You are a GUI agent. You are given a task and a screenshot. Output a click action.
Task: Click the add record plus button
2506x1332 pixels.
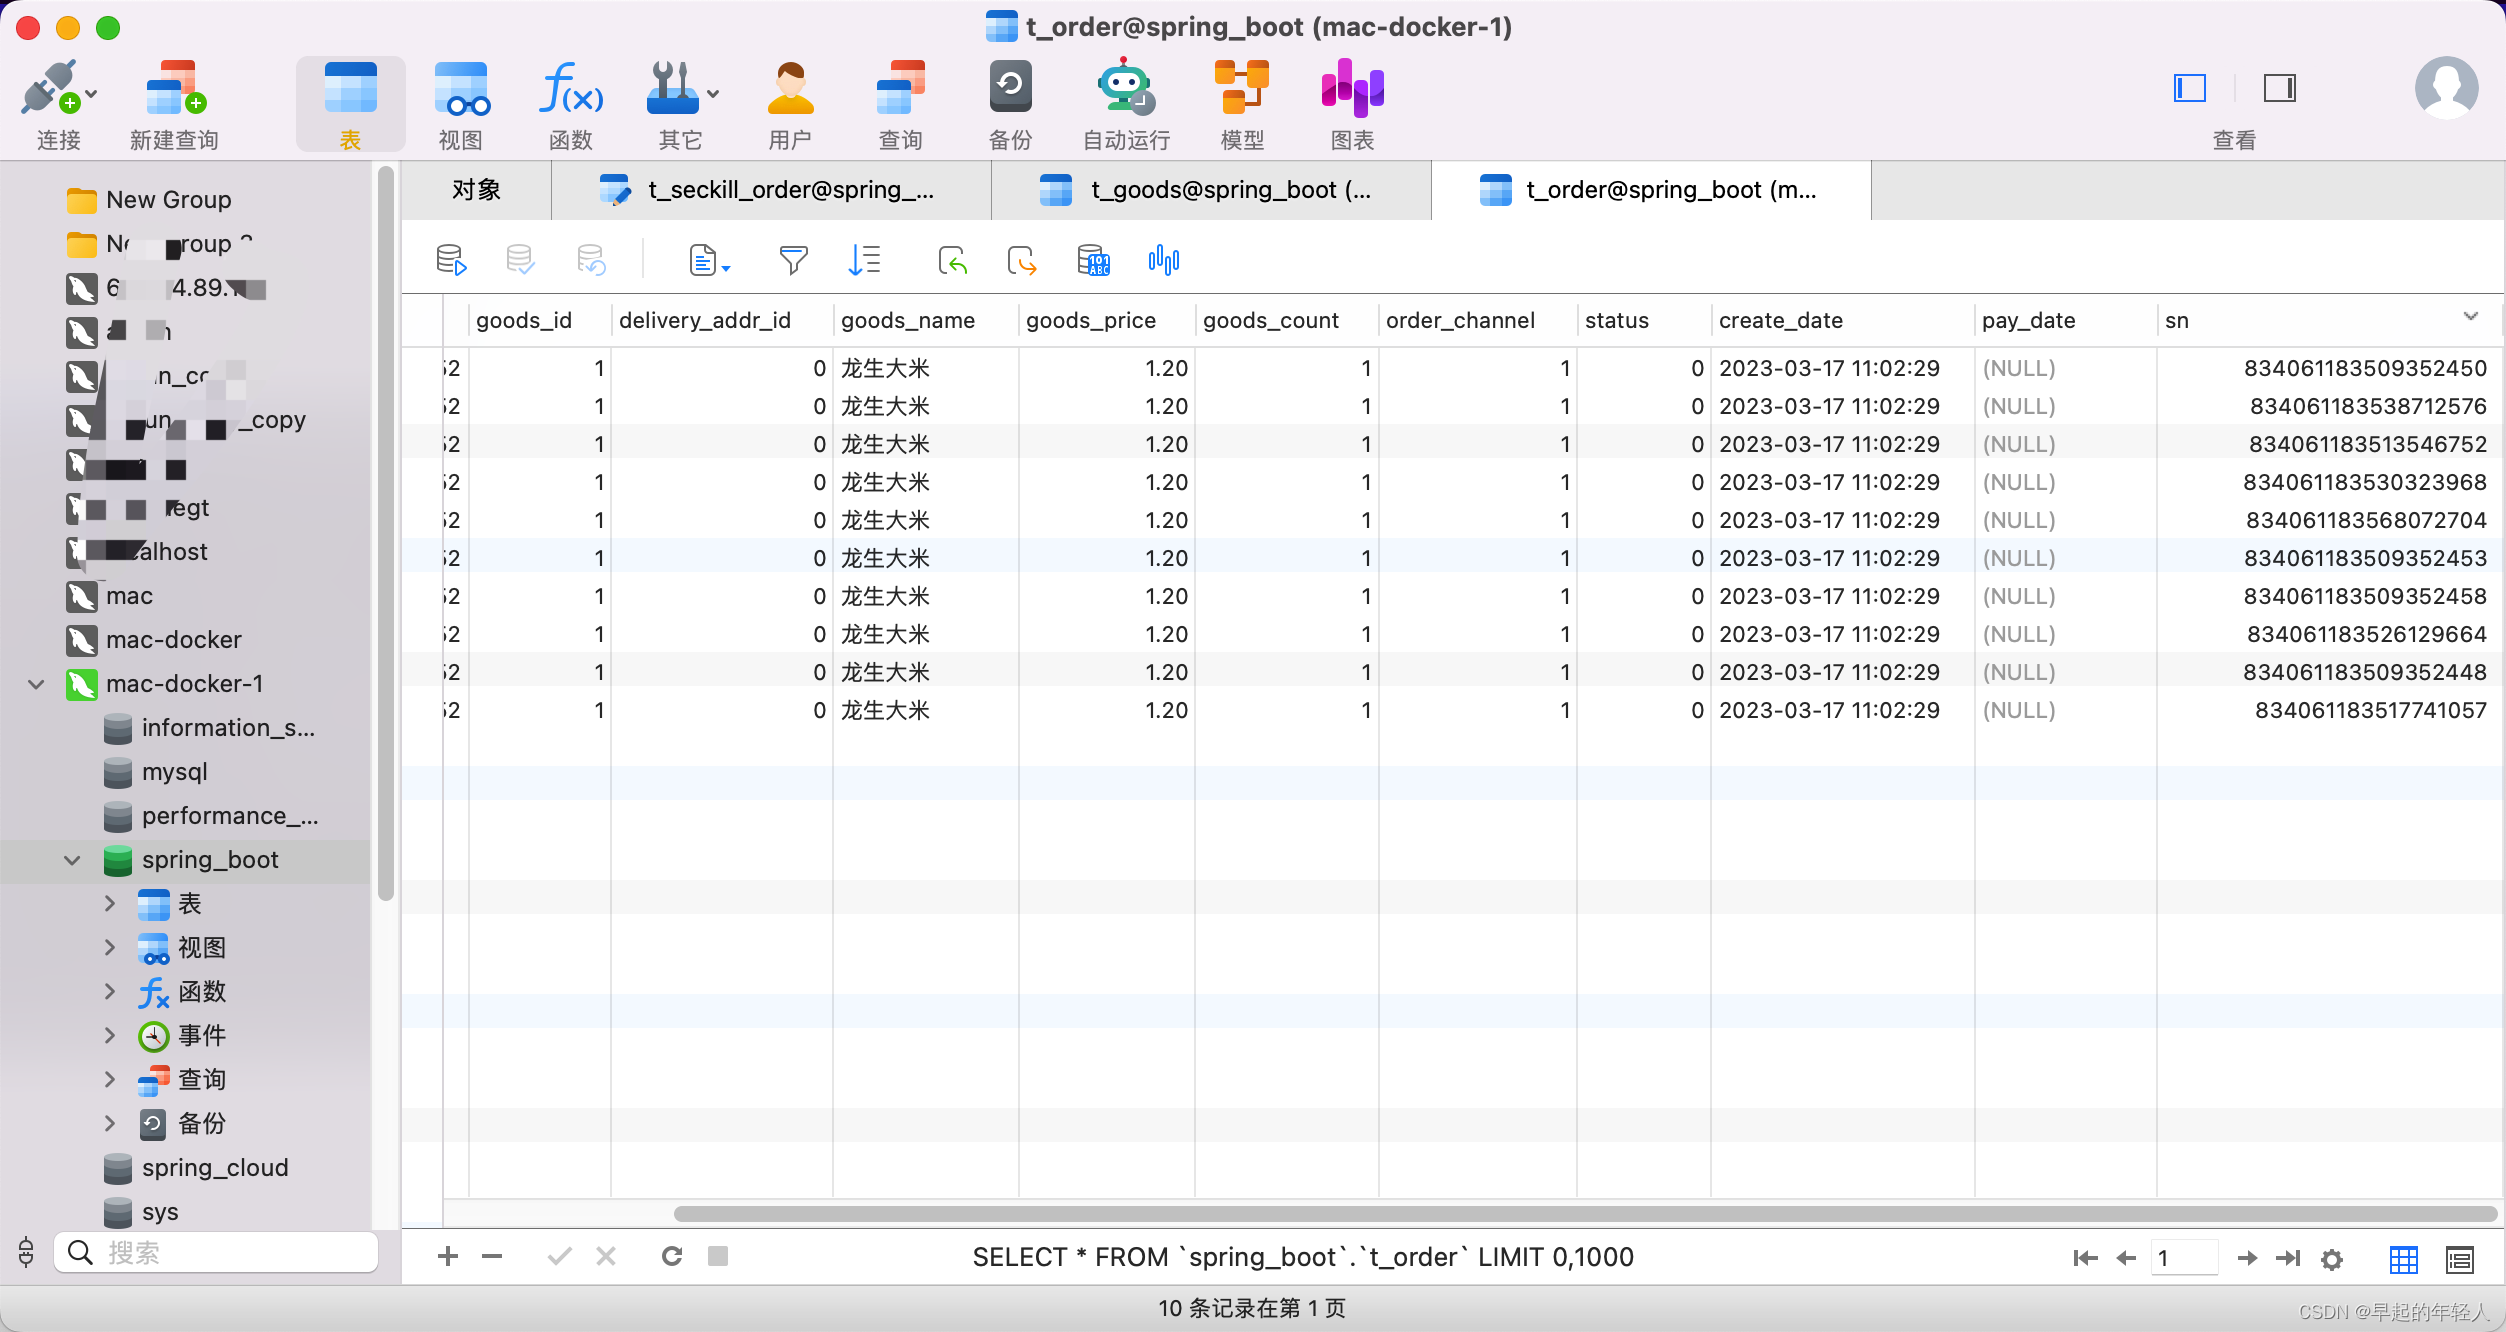448,1256
